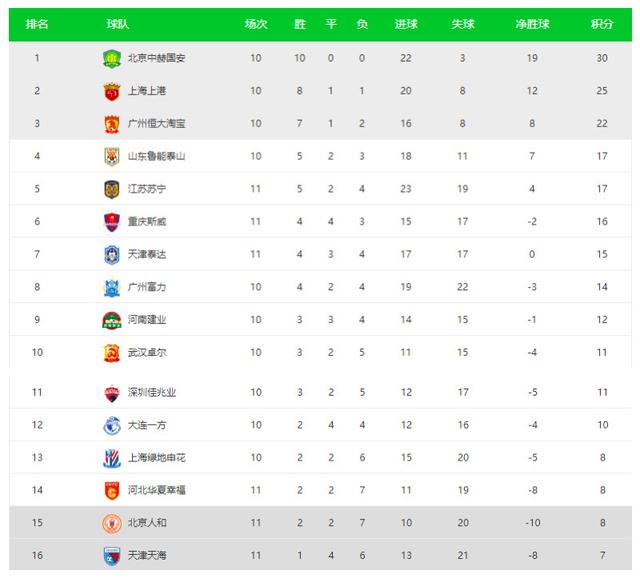Click the 重庆斯威 team shield logo
Image resolution: width=640 pixels, height=578 pixels.
click(x=111, y=222)
